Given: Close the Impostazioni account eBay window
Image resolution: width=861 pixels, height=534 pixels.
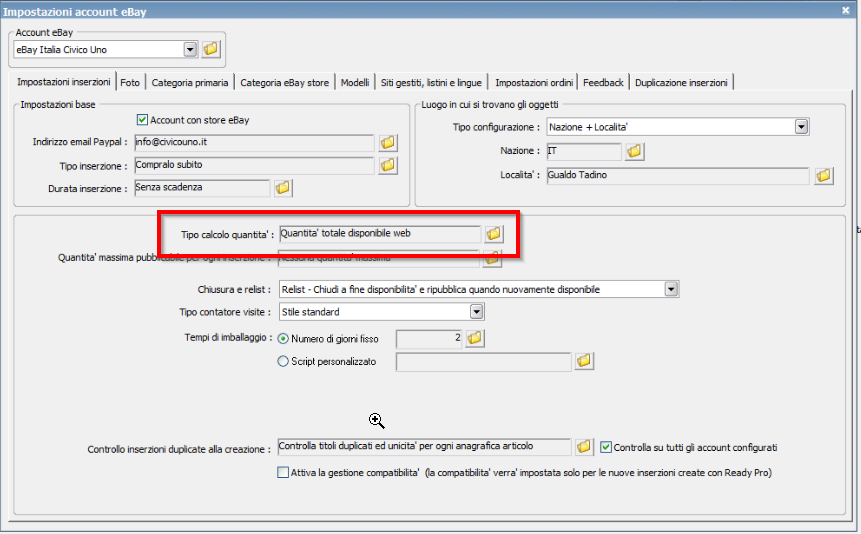Looking at the screenshot, I should tap(846, 10).
